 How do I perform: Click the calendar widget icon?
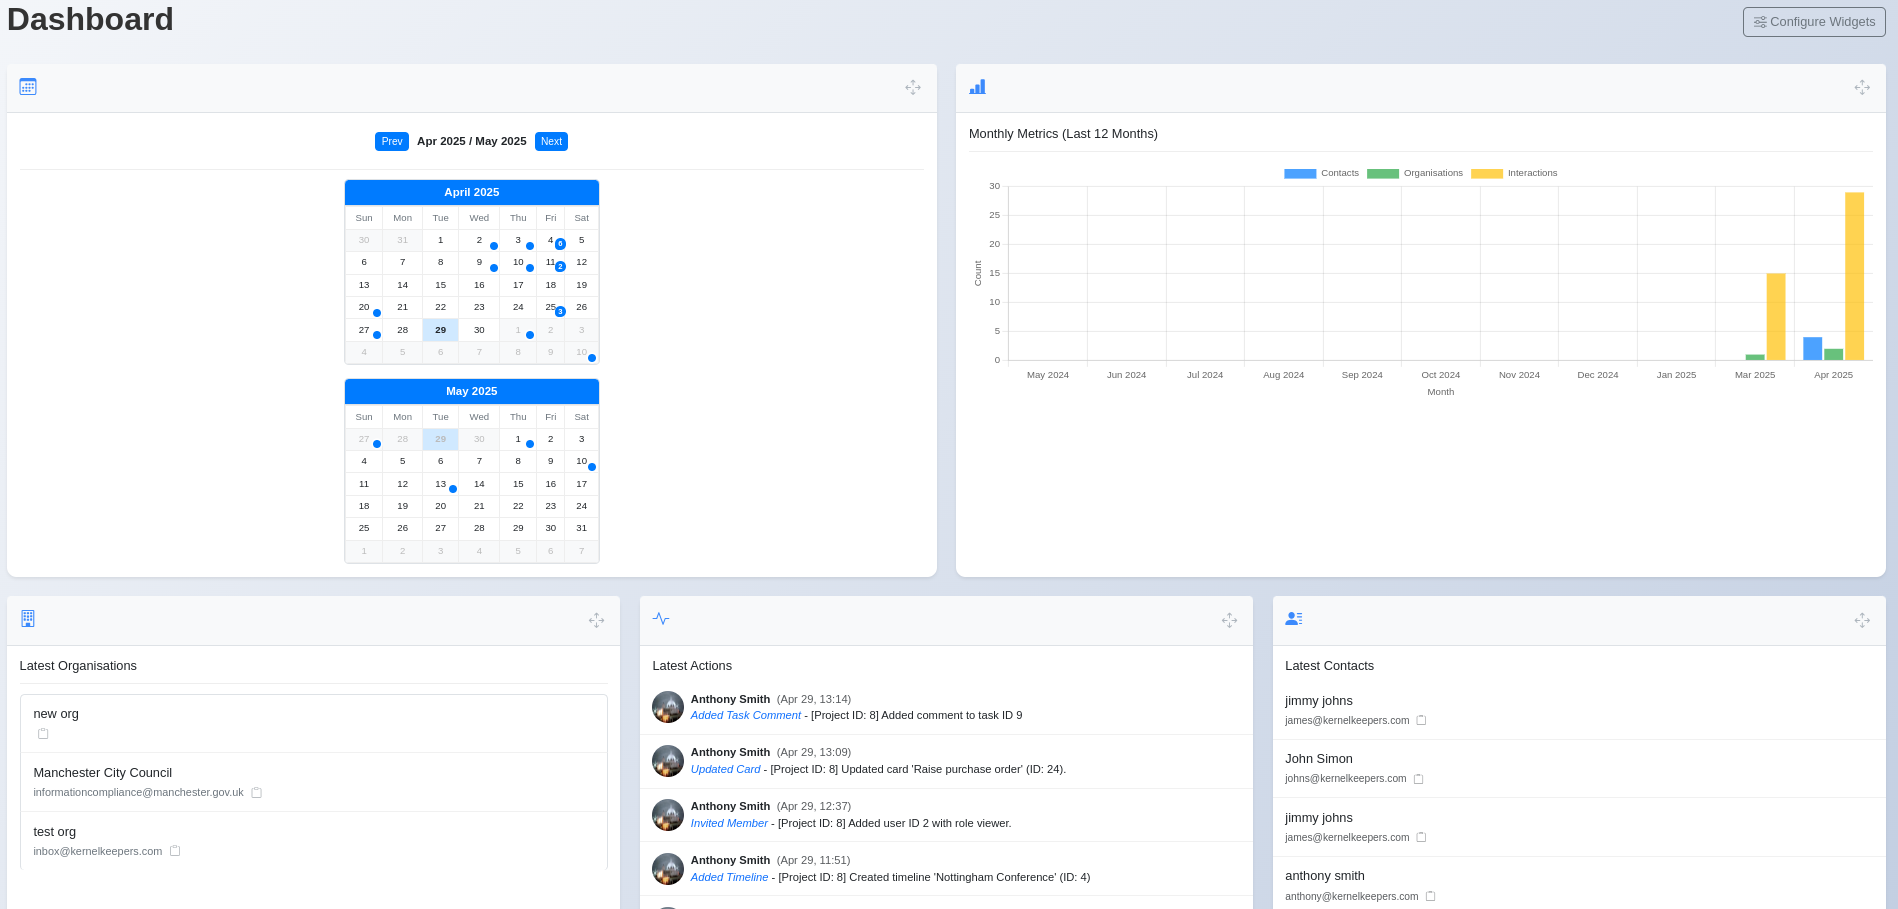(28, 87)
